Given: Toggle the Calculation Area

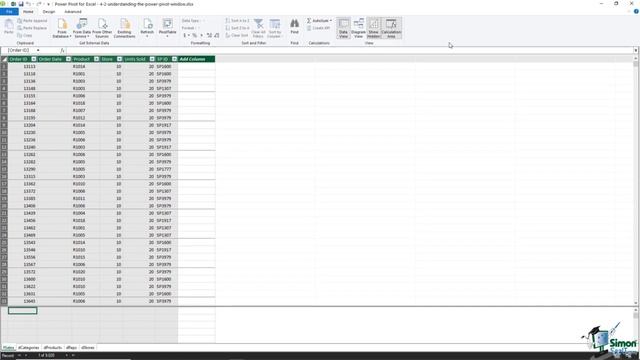Looking at the screenshot, I should [x=391, y=28].
